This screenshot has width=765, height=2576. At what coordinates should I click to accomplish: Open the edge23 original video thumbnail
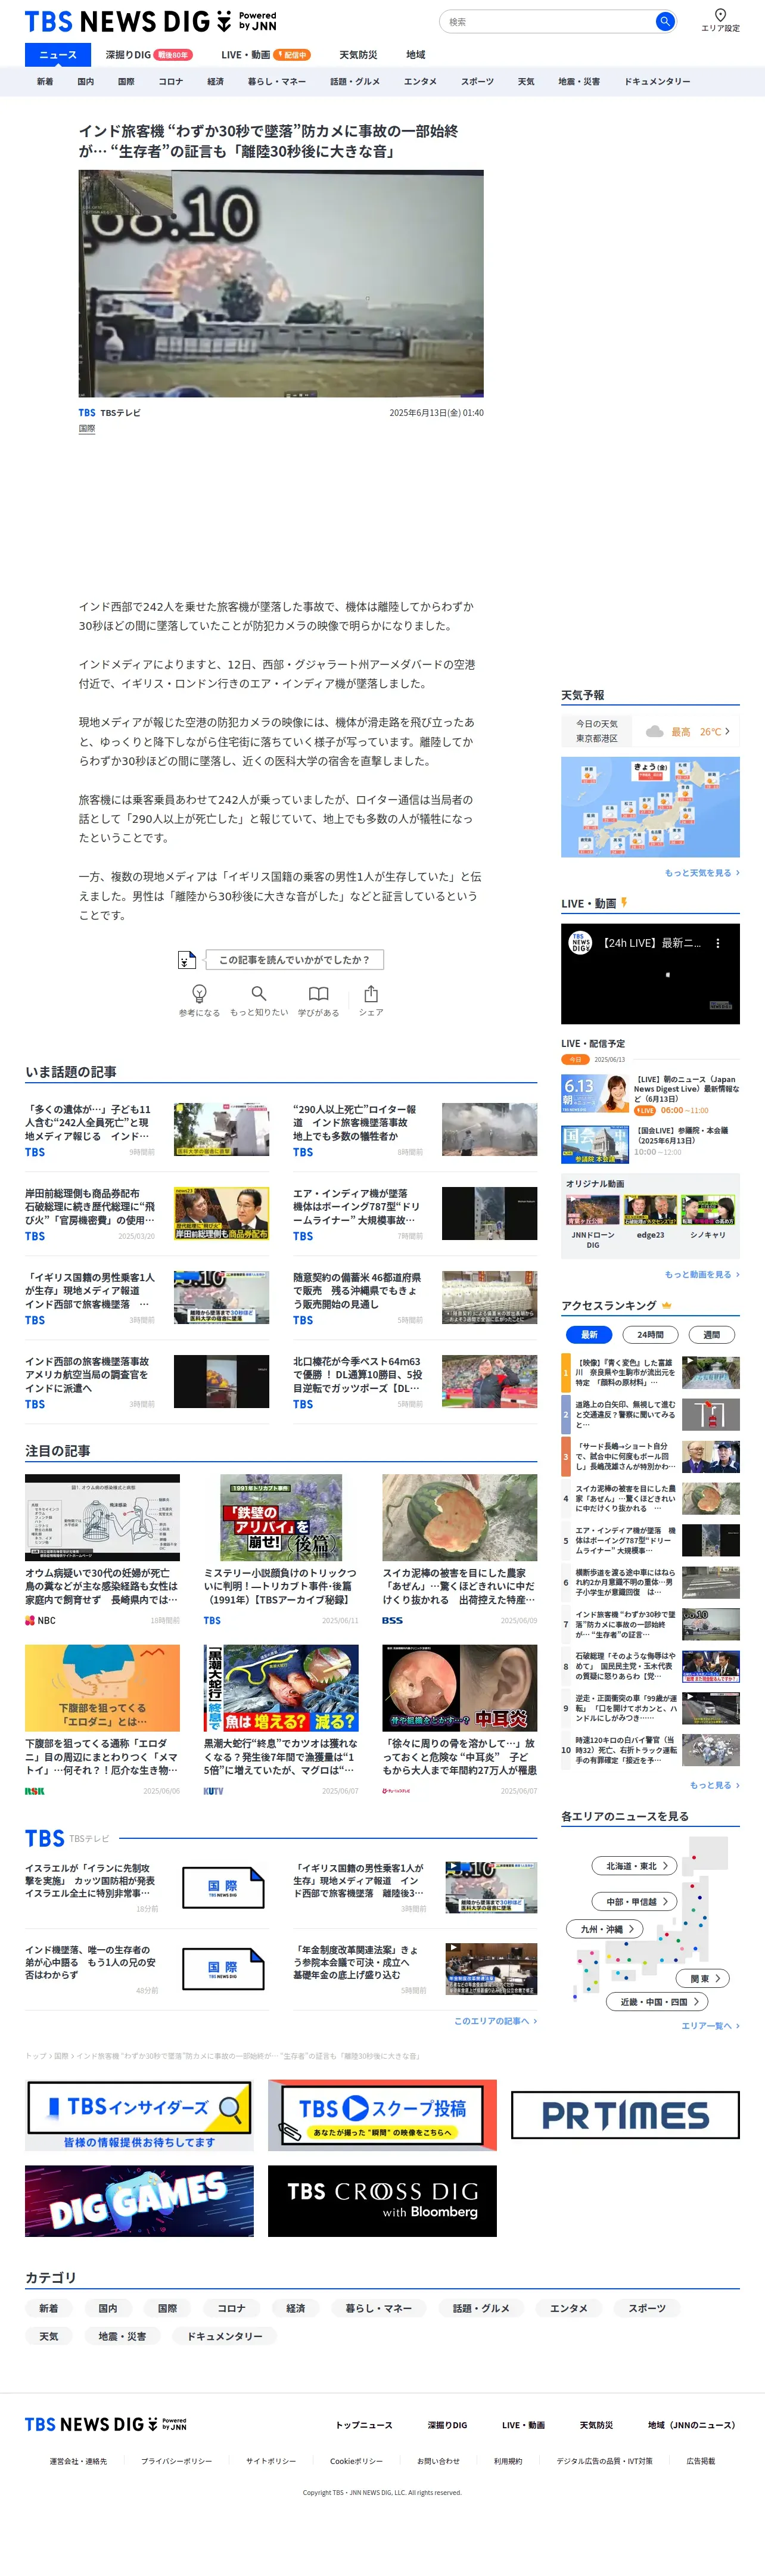pos(650,1210)
